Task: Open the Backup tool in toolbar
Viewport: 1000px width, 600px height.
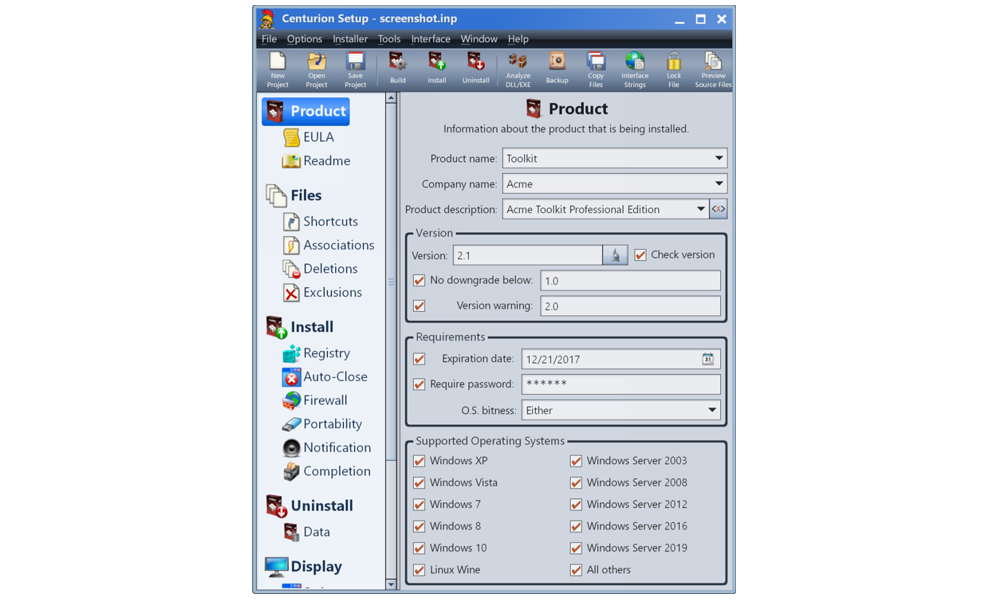Action: pyautogui.click(x=557, y=68)
